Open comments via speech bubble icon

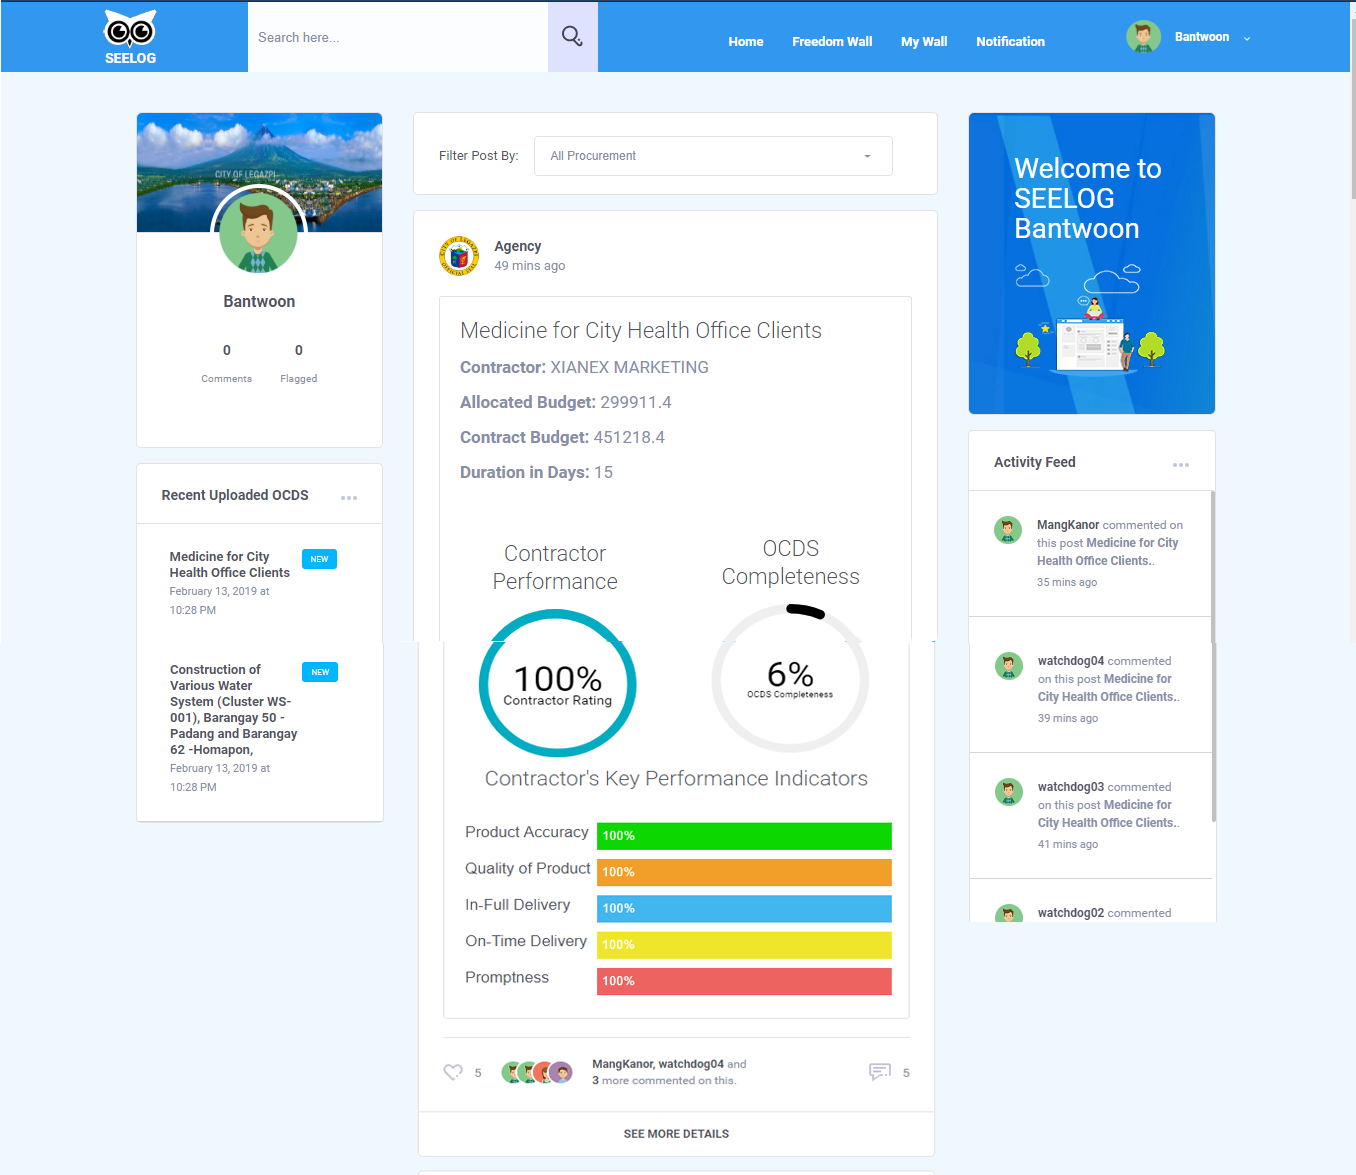click(880, 1072)
